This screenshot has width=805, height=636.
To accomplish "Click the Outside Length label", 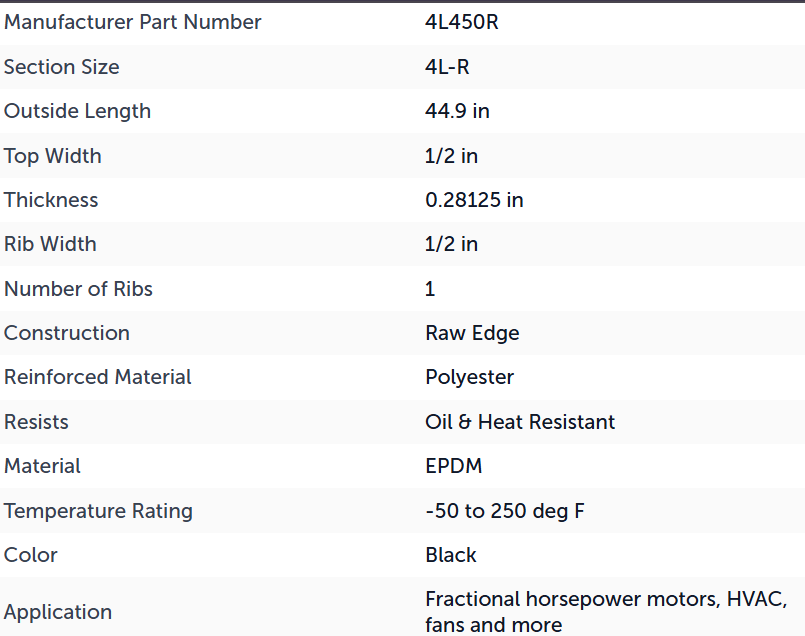I will [x=78, y=111].
